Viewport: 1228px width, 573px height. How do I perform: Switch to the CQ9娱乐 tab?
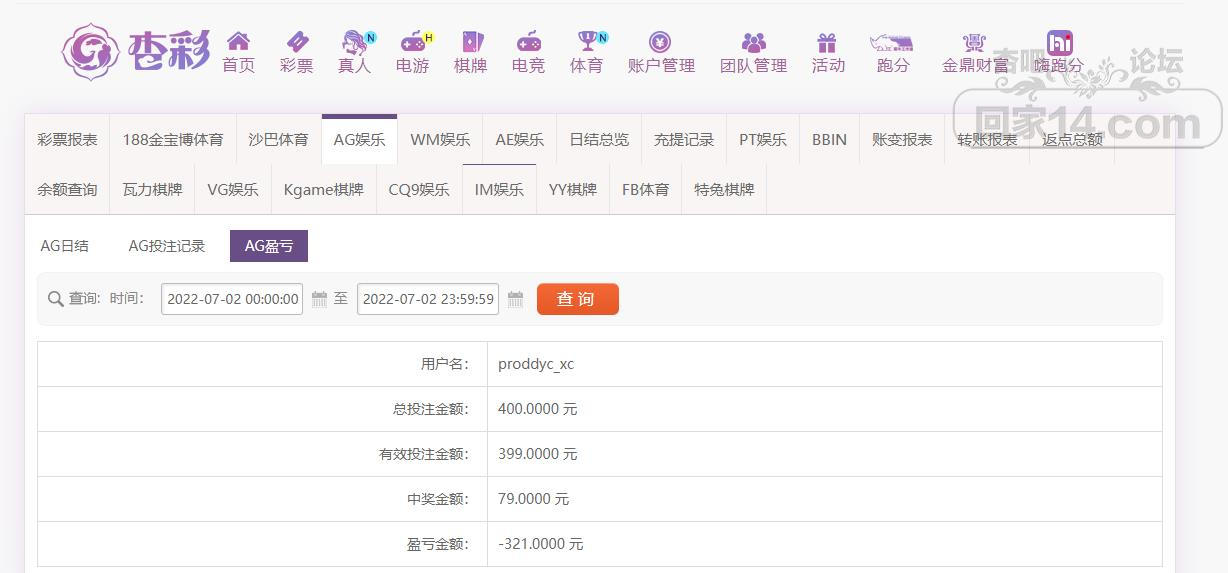[x=419, y=190]
